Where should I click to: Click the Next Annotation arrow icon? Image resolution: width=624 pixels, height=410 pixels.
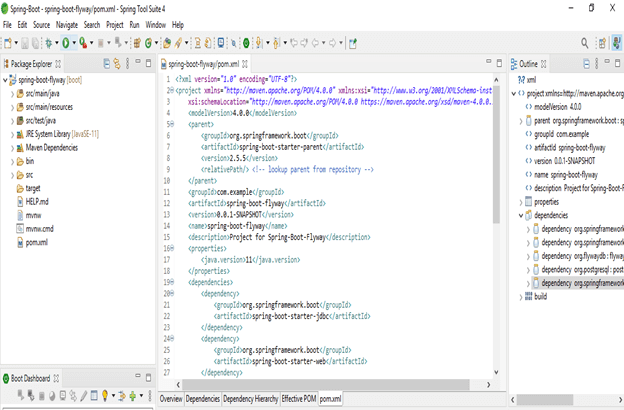[259, 43]
